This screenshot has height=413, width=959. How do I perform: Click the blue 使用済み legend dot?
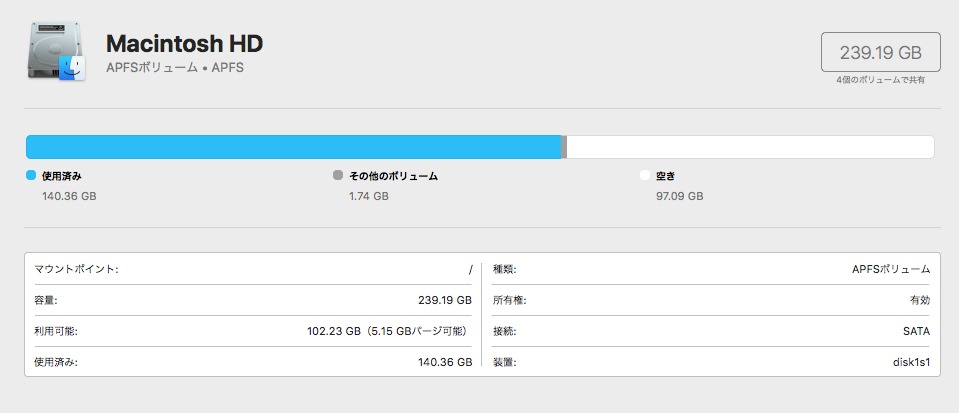point(31,175)
